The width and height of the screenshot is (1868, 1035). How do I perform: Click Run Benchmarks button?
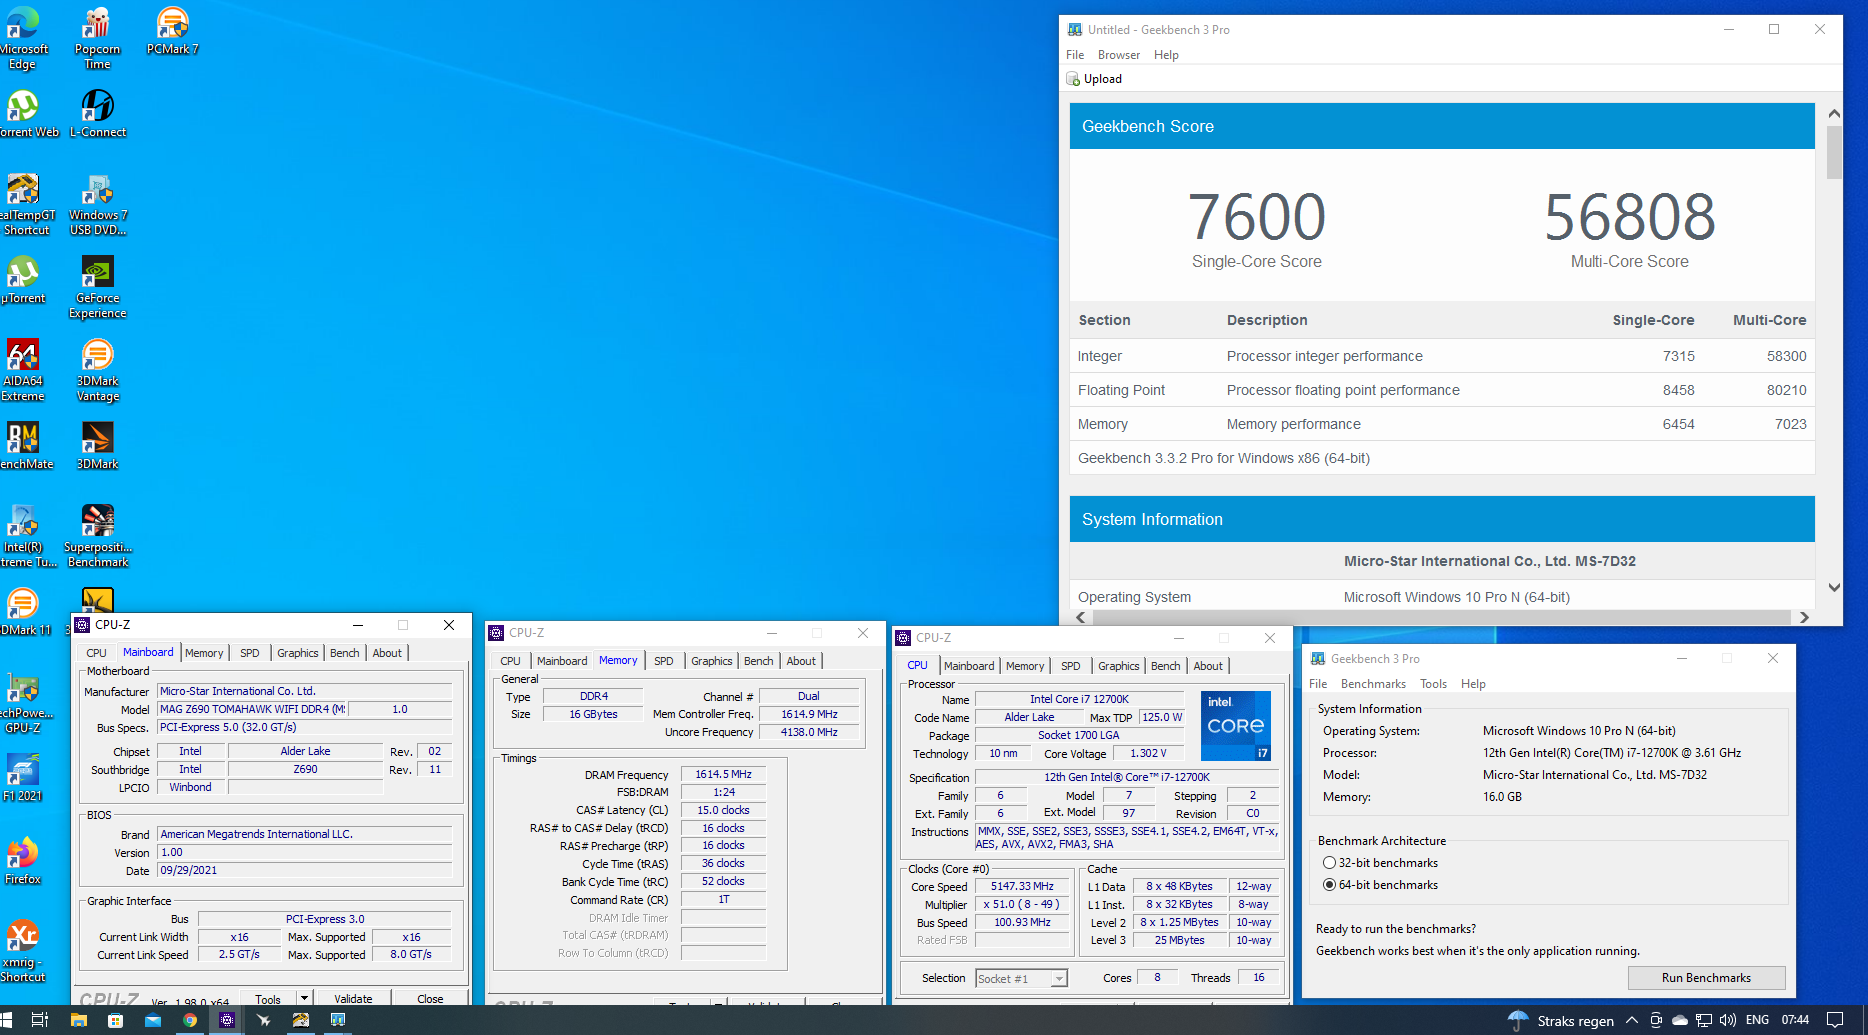(x=1706, y=978)
